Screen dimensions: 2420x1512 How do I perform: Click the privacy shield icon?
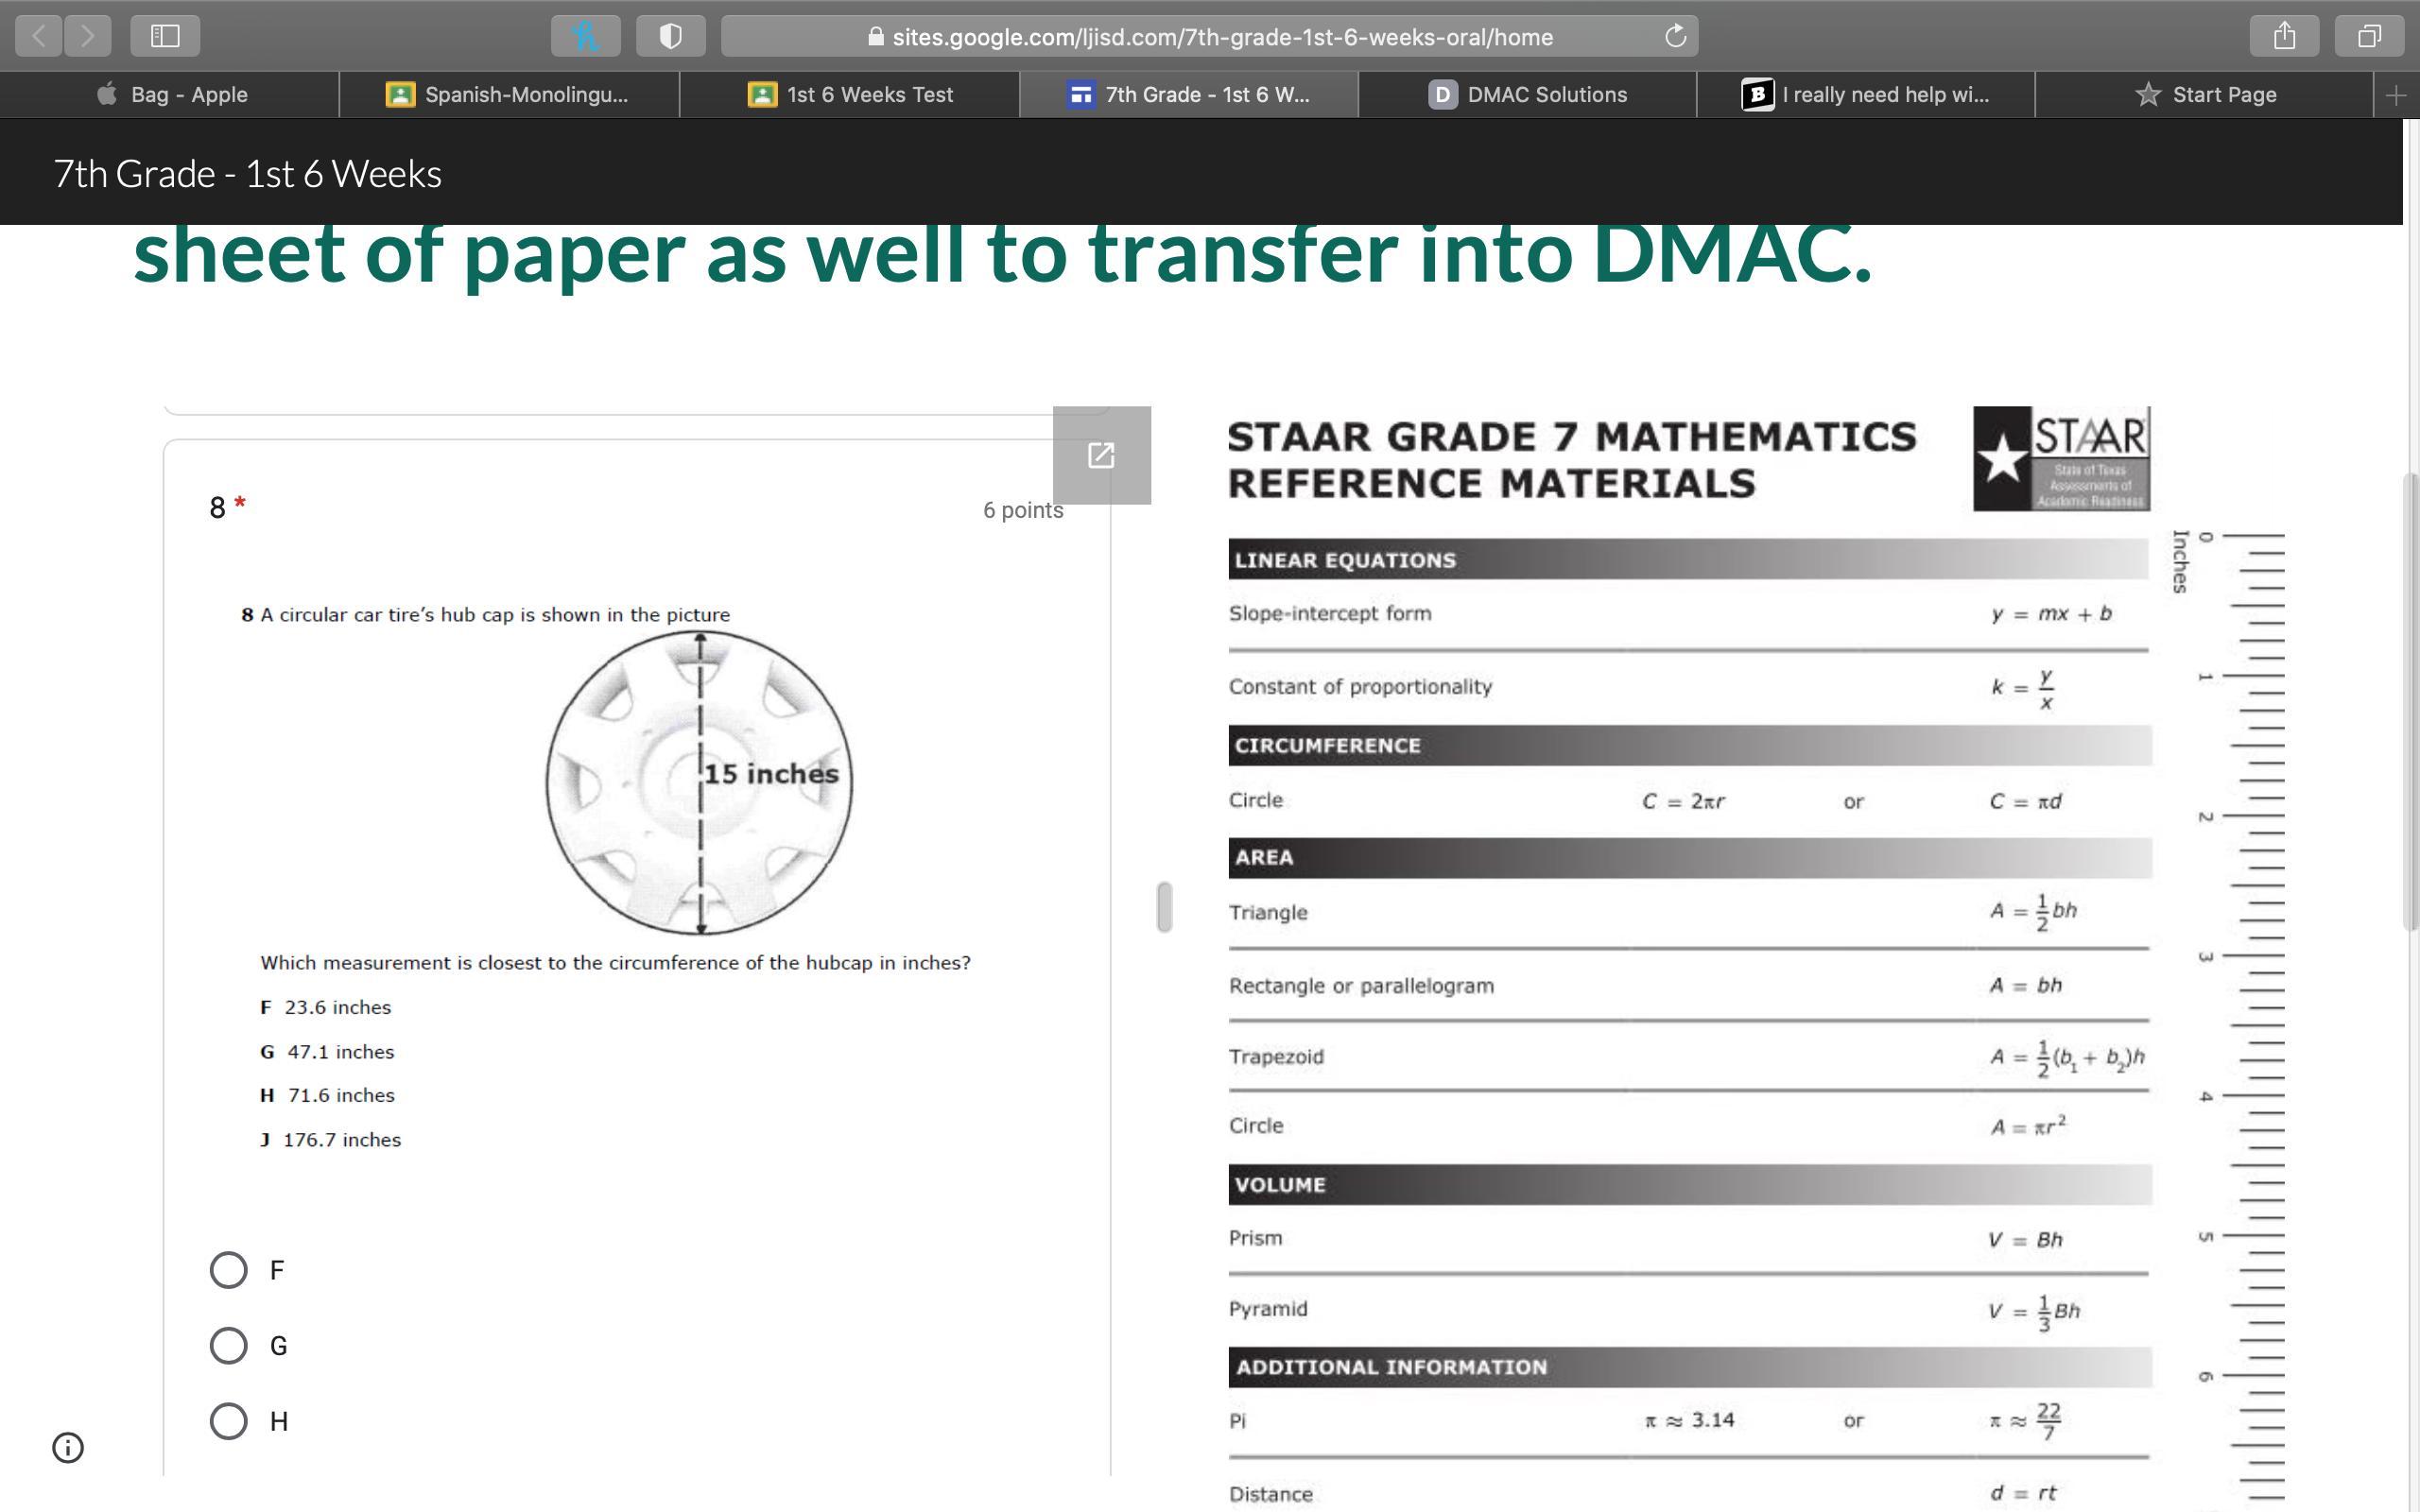pos(670,37)
